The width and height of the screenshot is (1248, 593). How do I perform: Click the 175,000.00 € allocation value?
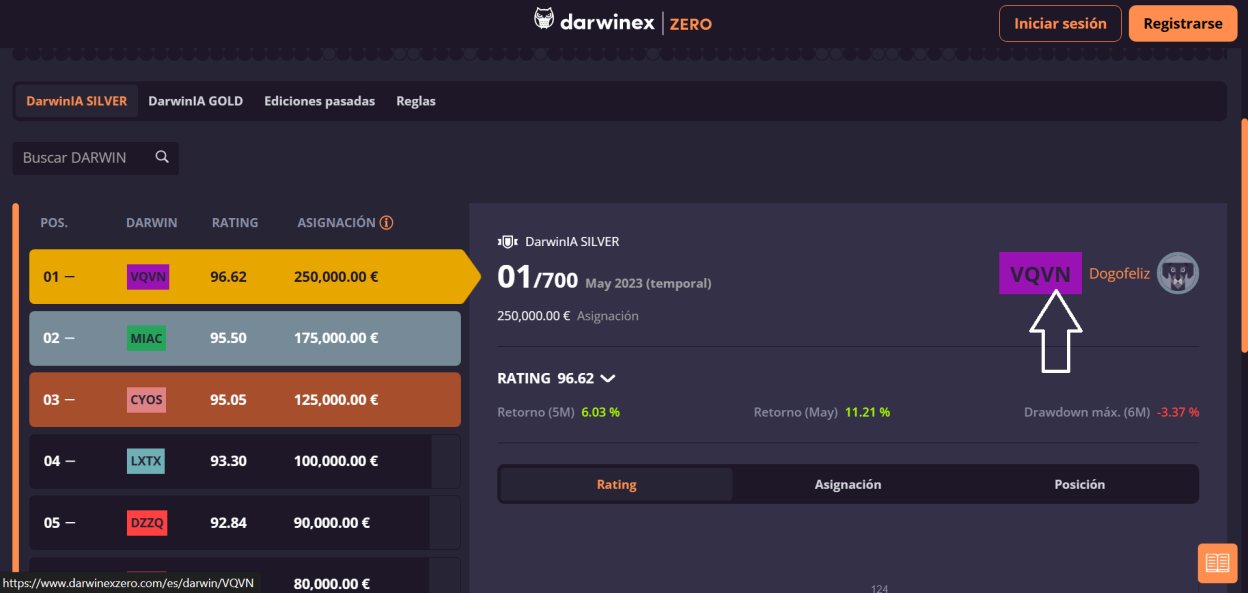[336, 339]
